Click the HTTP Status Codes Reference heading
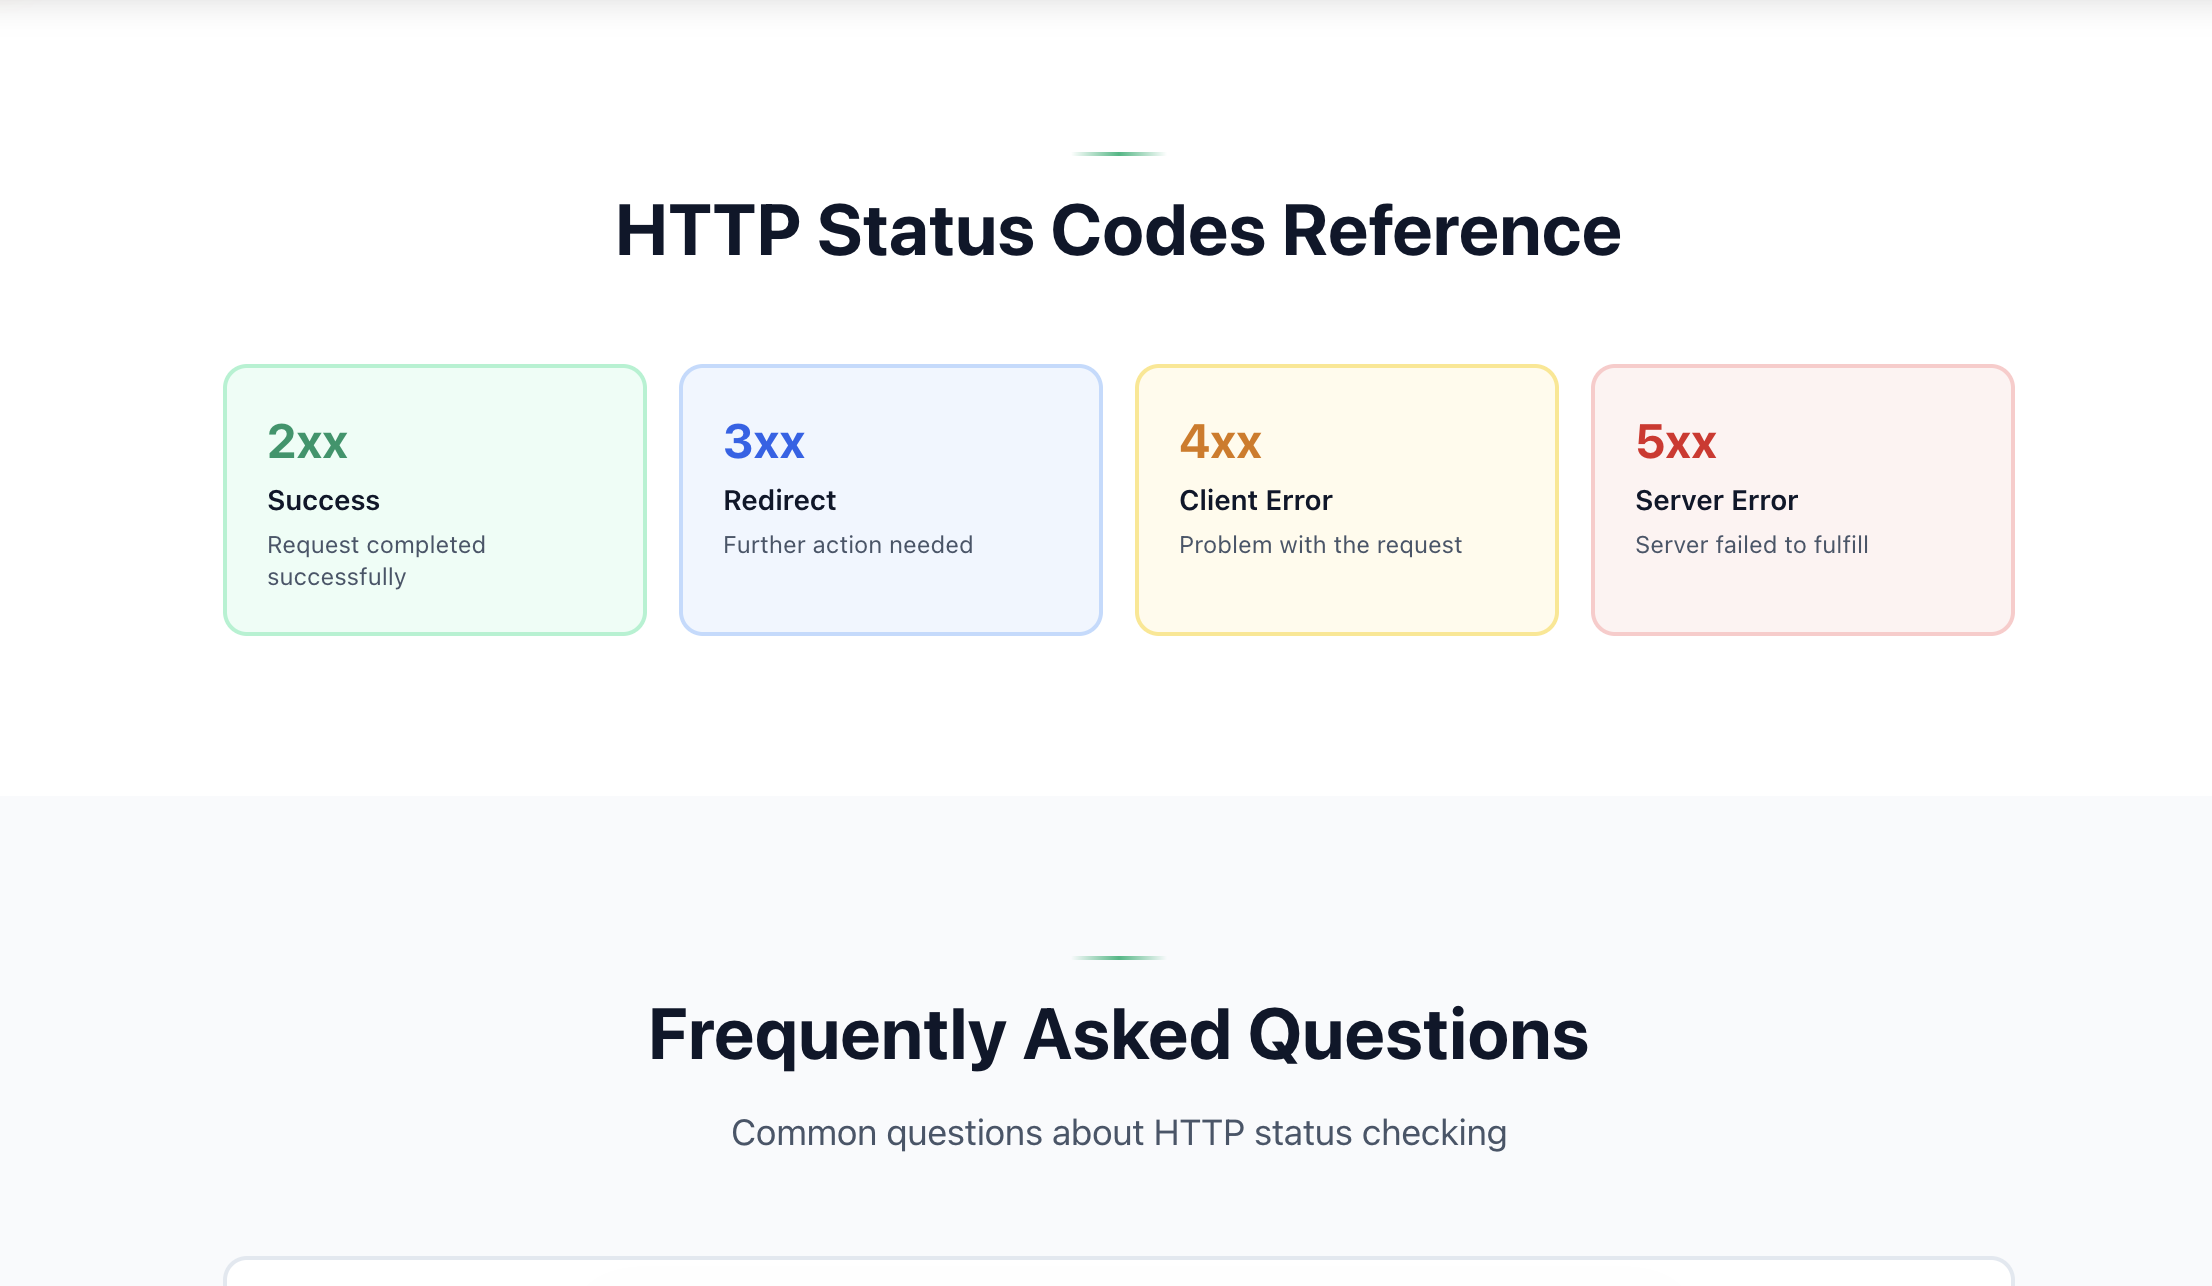The width and height of the screenshot is (2212, 1286). tap(1119, 230)
